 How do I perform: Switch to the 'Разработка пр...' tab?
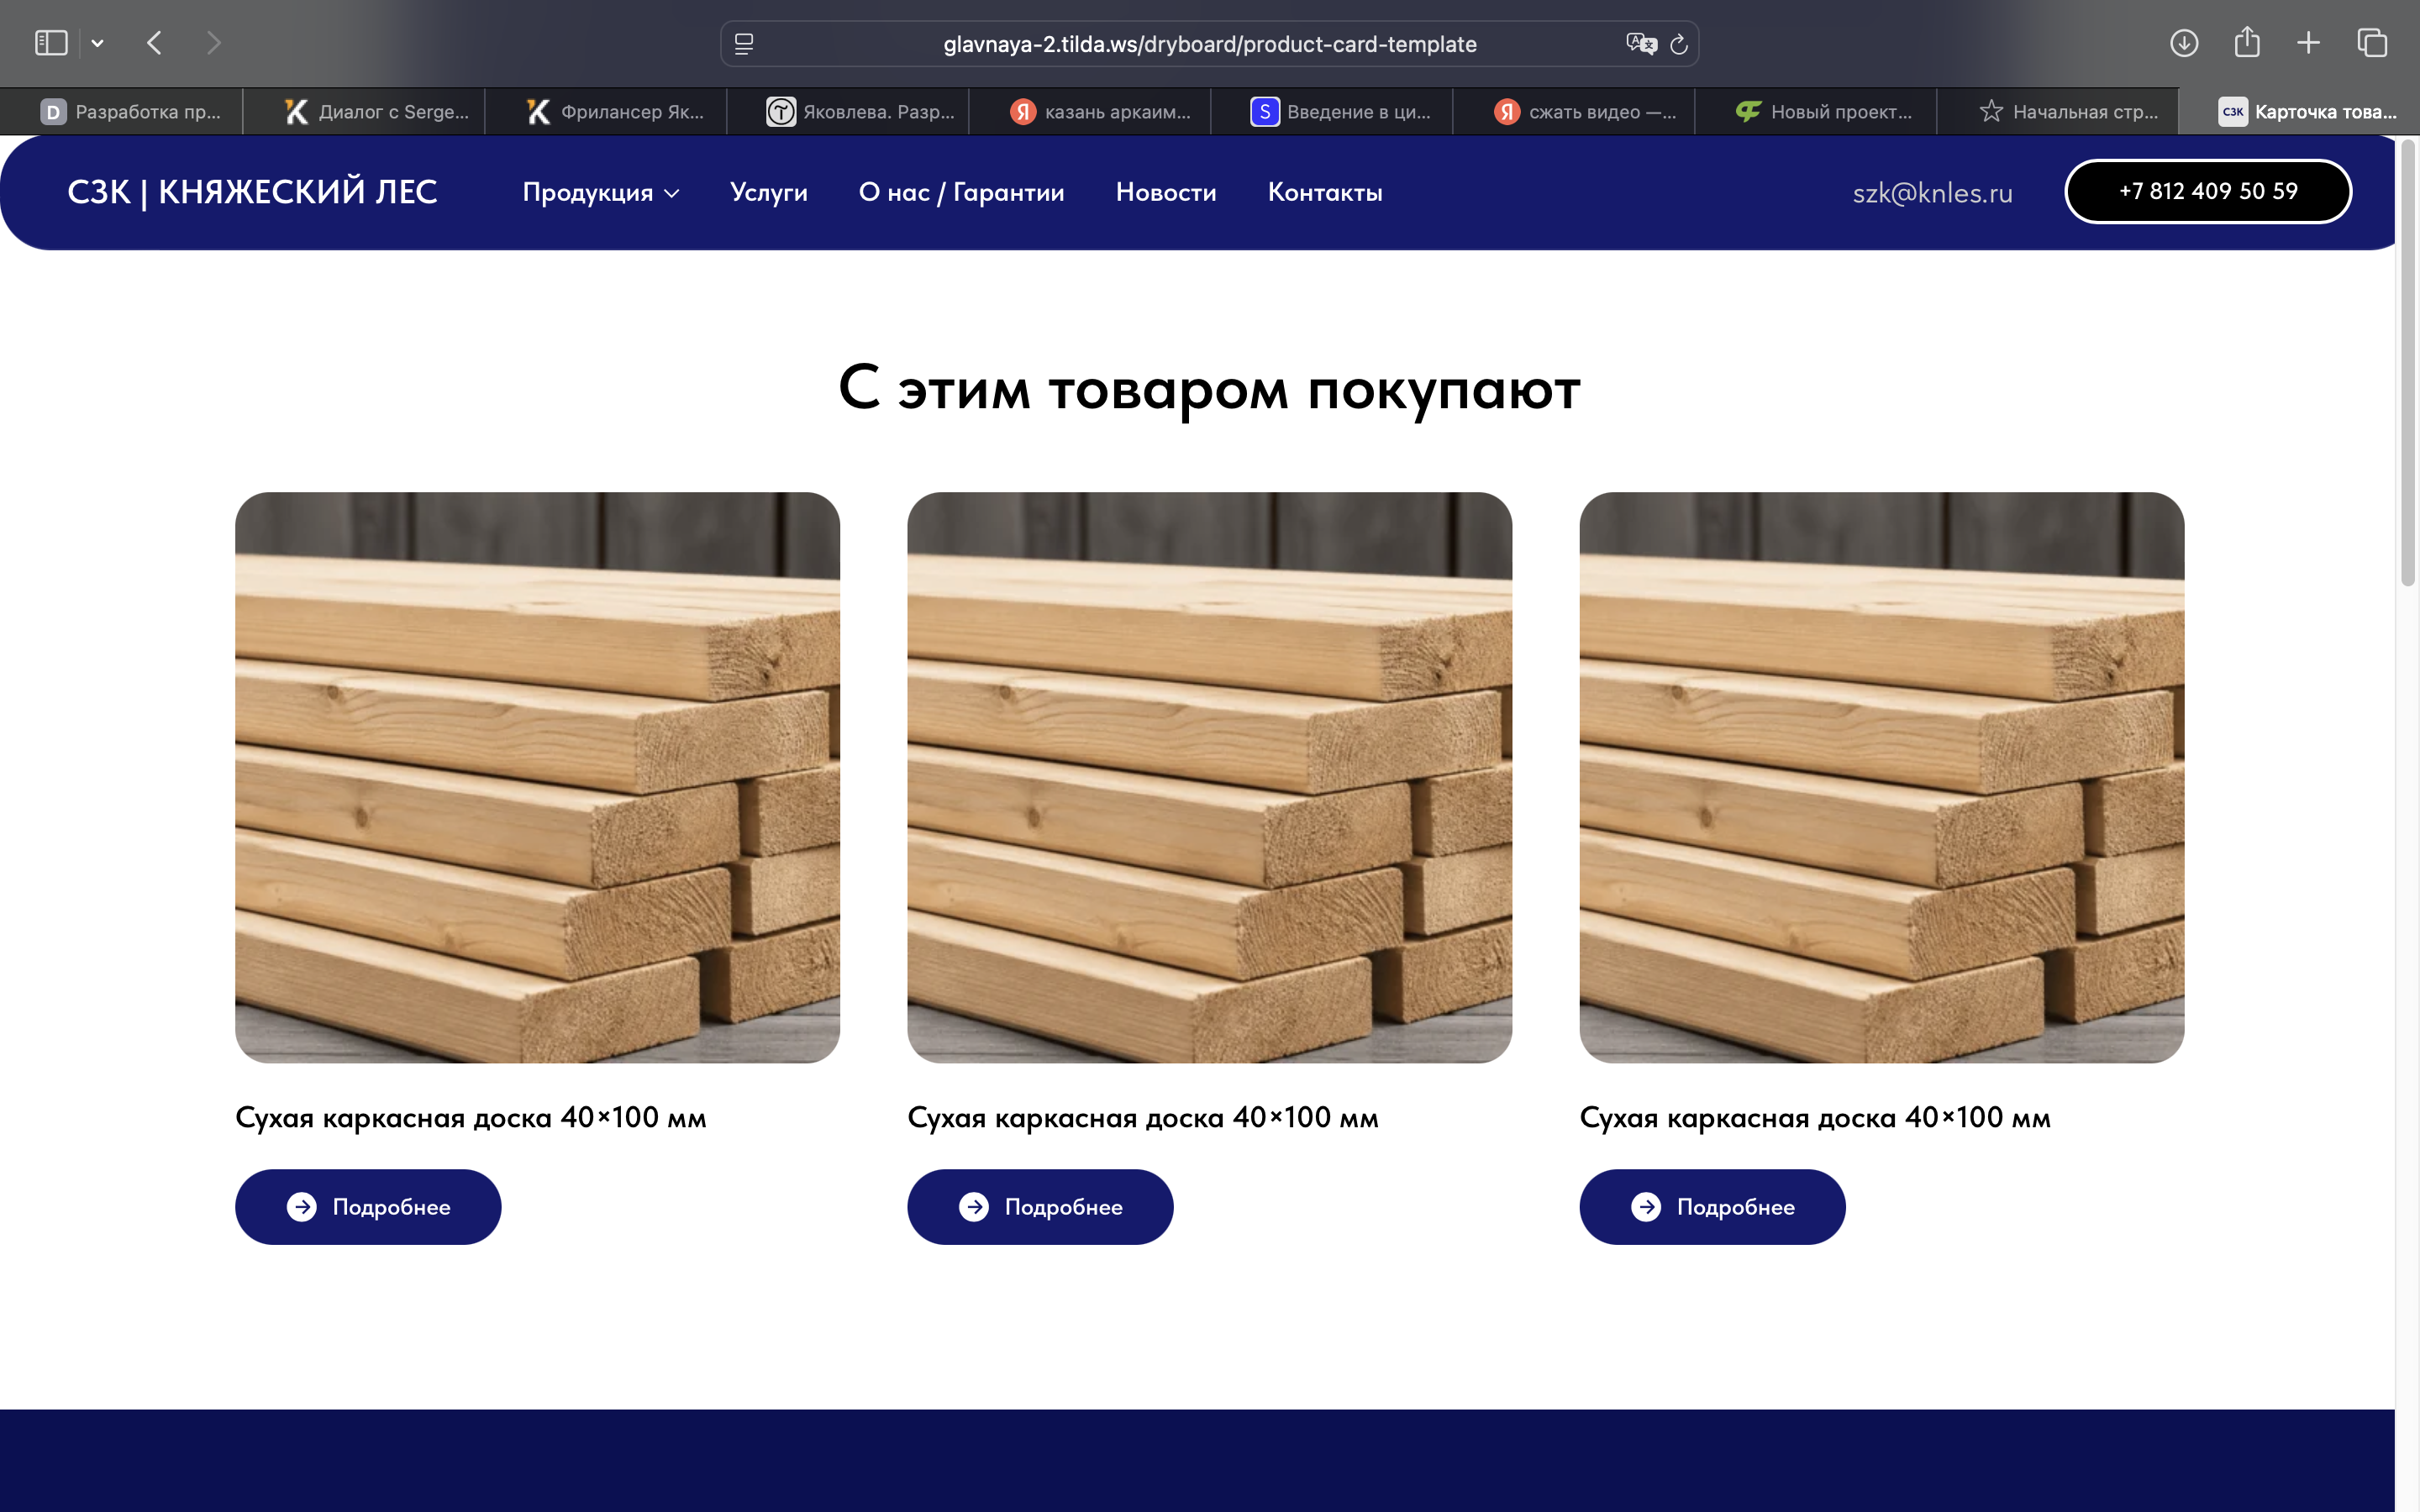(x=121, y=112)
